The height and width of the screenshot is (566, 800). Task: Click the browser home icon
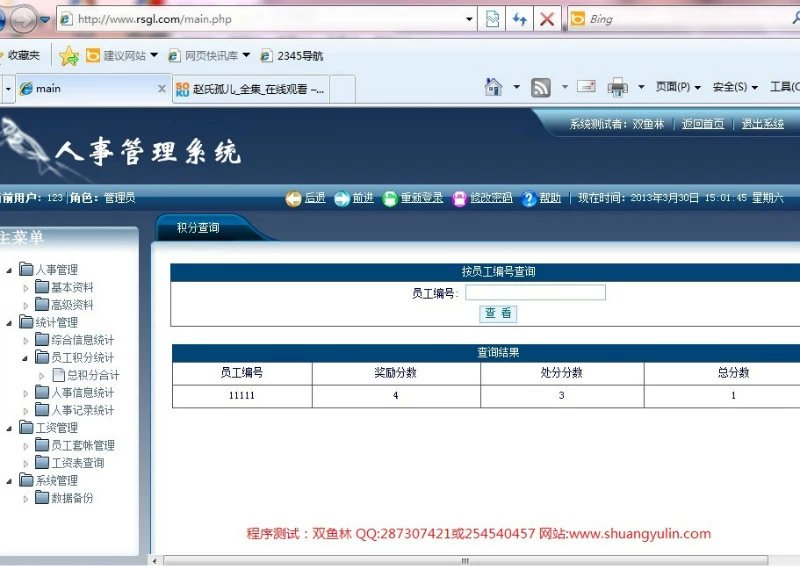click(493, 87)
